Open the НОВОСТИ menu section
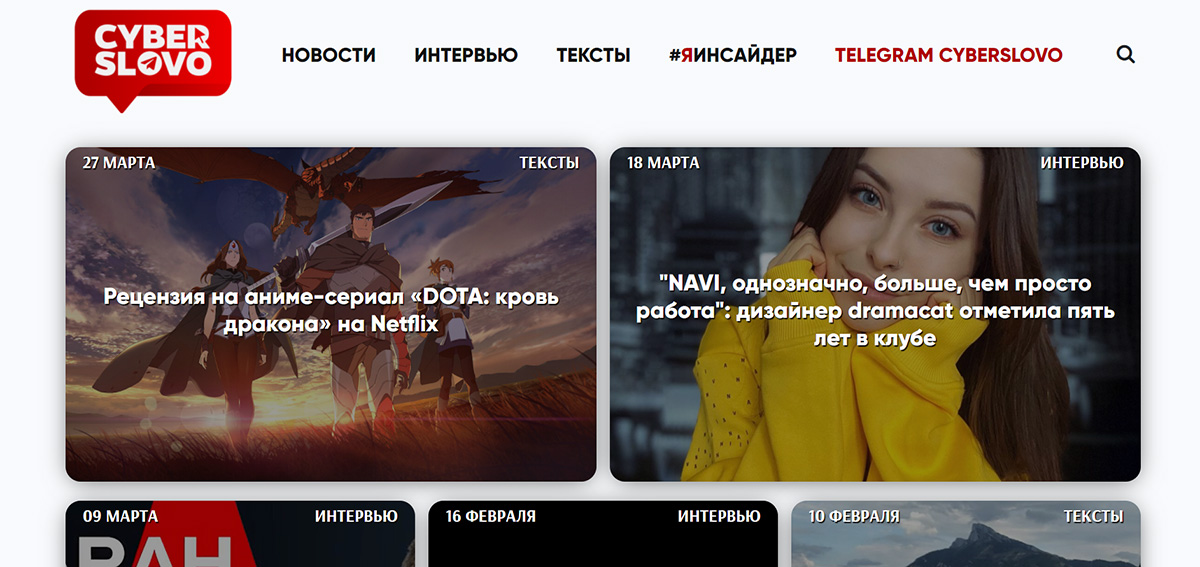 [x=328, y=55]
